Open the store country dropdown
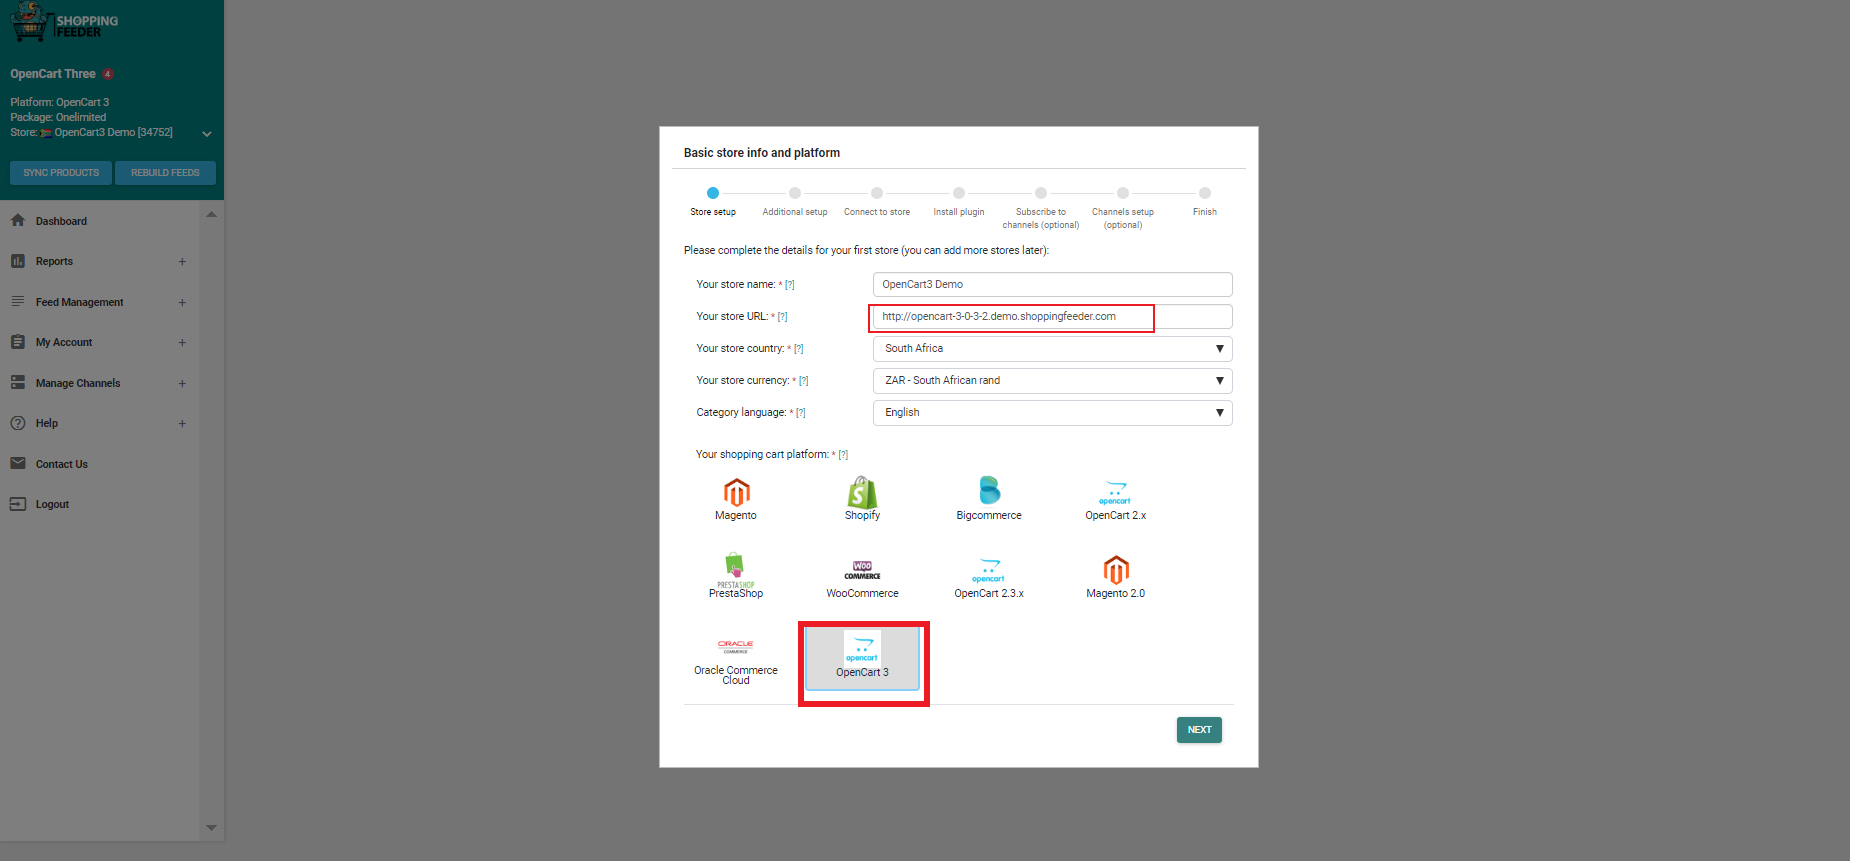 [1052, 349]
